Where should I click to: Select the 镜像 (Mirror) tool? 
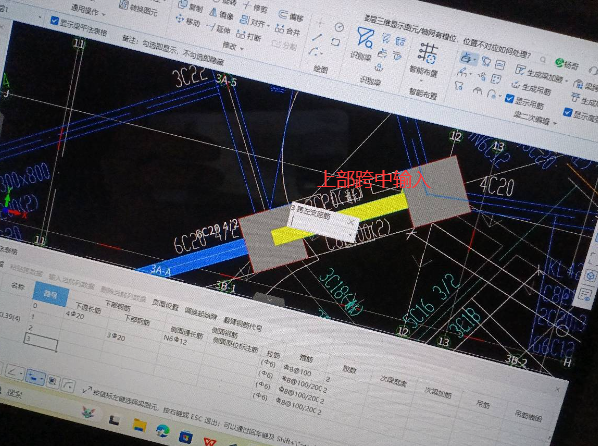[x=222, y=14]
